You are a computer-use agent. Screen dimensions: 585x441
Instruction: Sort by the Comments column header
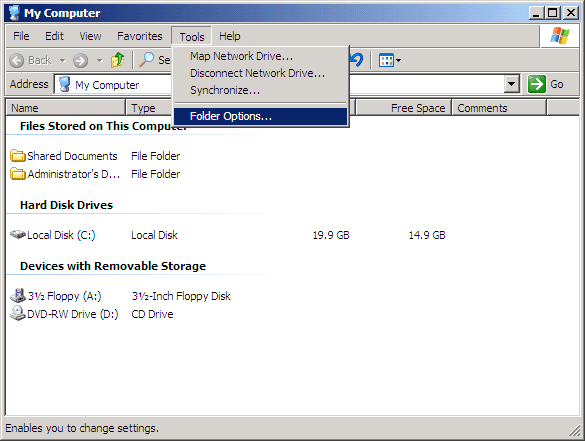pyautogui.click(x=499, y=108)
